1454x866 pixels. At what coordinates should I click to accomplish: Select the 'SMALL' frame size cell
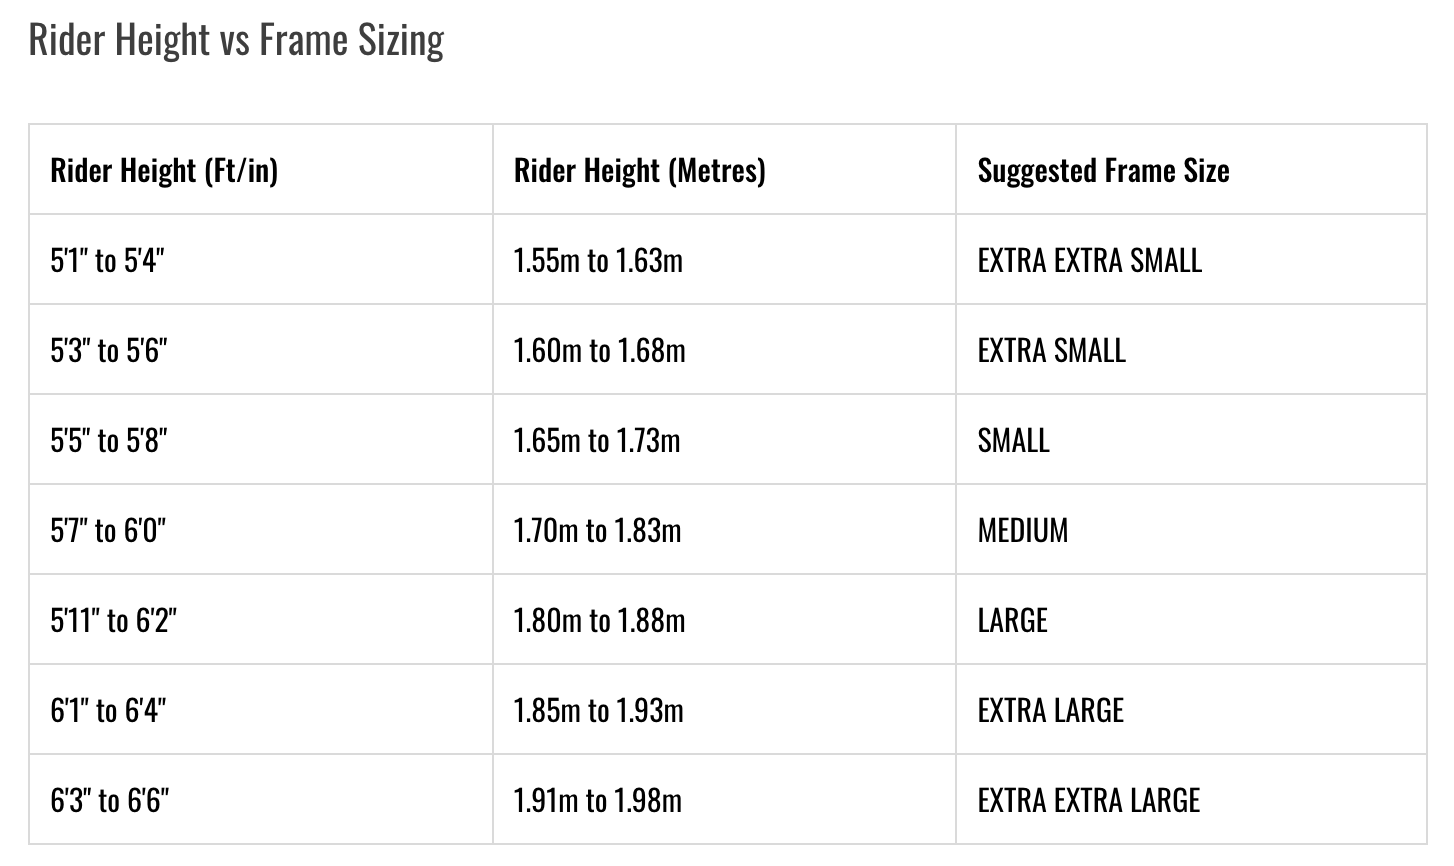tap(1013, 440)
